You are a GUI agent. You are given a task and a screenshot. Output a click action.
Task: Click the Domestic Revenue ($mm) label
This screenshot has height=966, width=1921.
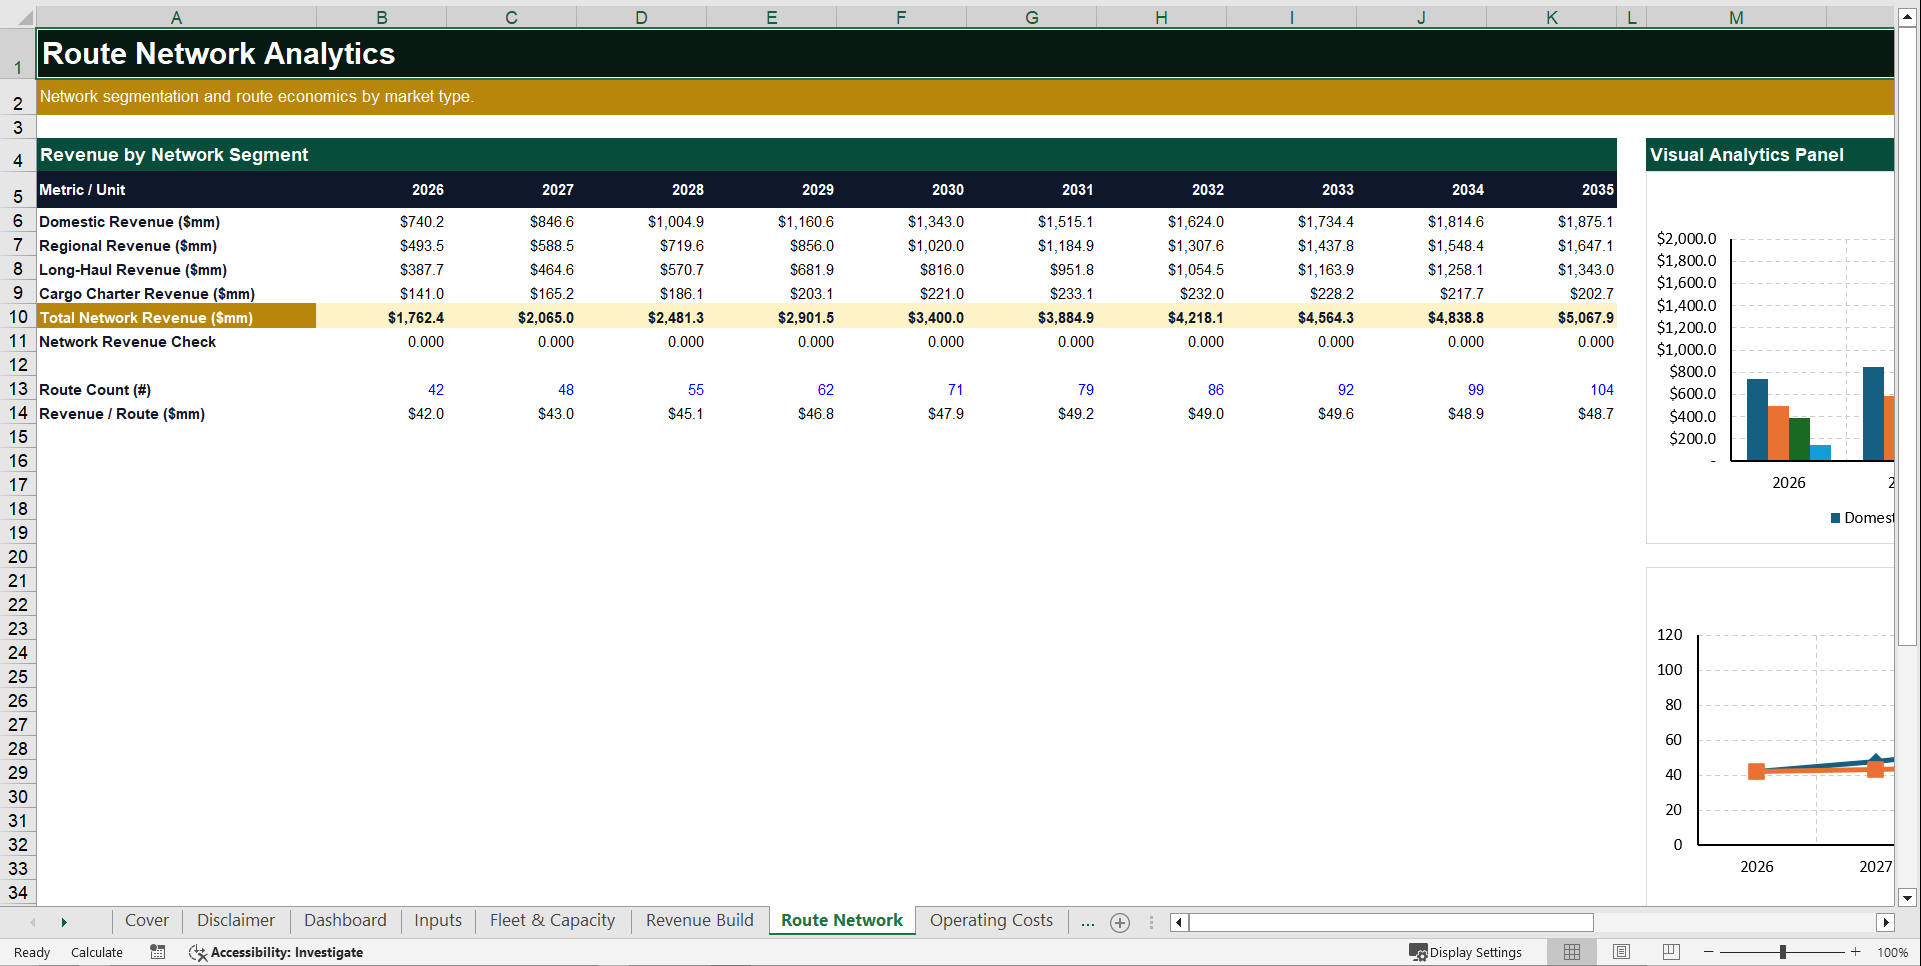click(129, 221)
